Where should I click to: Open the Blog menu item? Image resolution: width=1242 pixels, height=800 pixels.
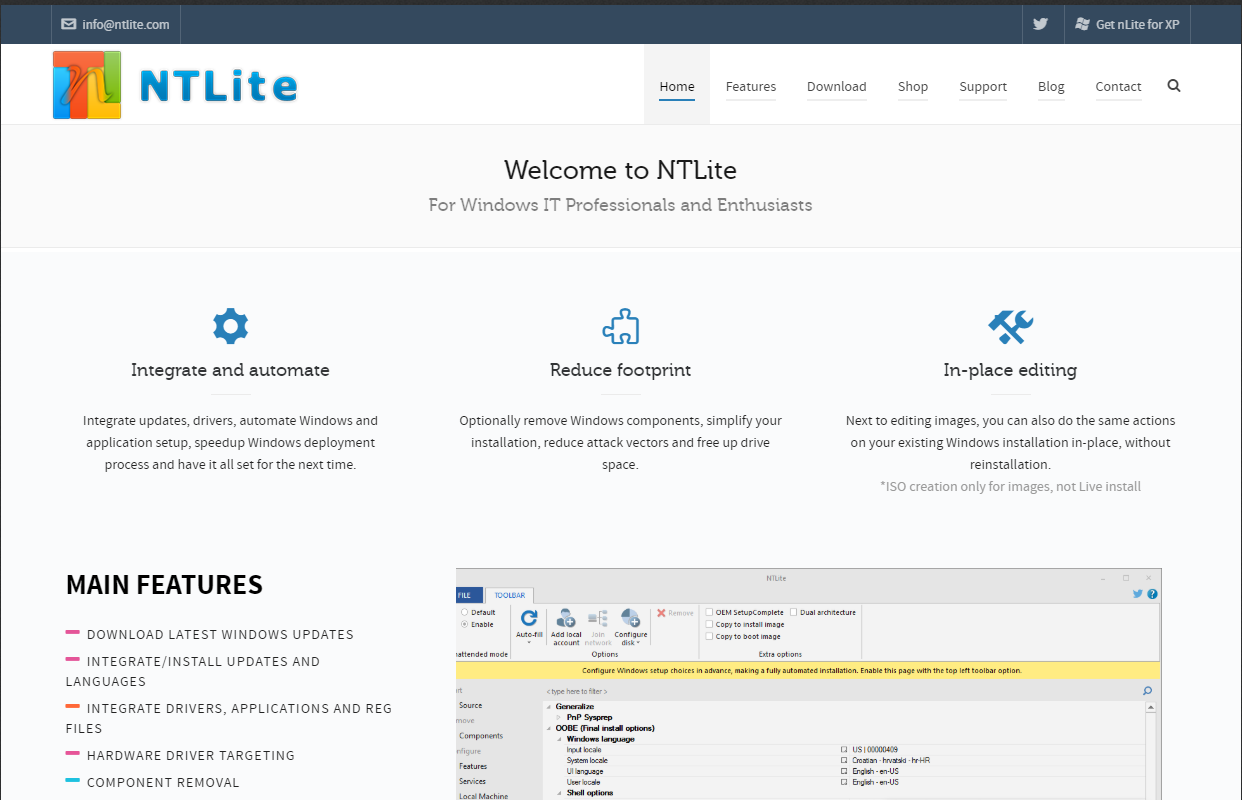pyautogui.click(x=1051, y=86)
